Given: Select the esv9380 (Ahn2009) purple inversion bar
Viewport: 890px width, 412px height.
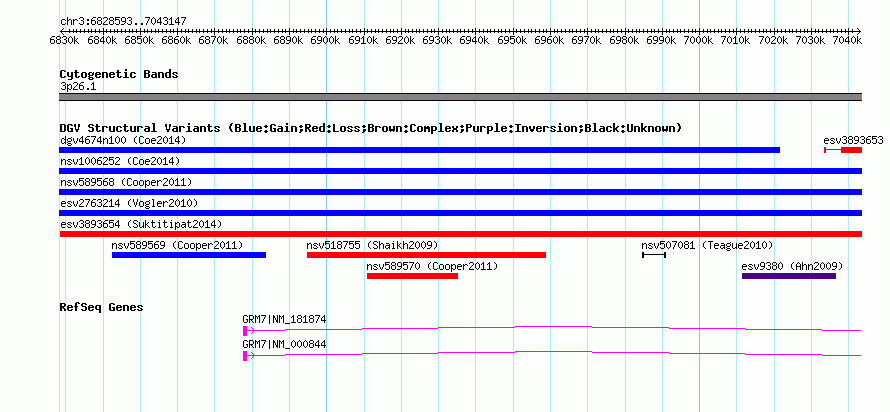Looking at the screenshot, I should point(789,276).
